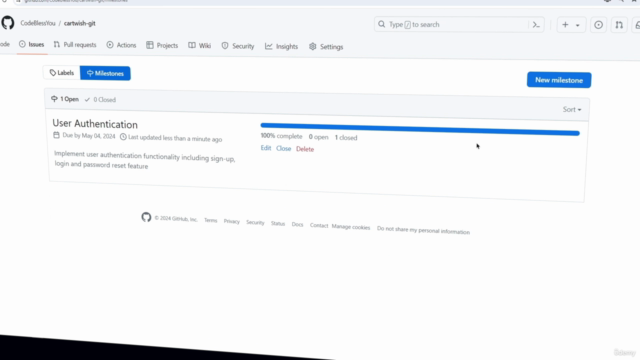The height and width of the screenshot is (360, 640).
Task: Expand the Sort dropdown
Action: pyautogui.click(x=572, y=109)
